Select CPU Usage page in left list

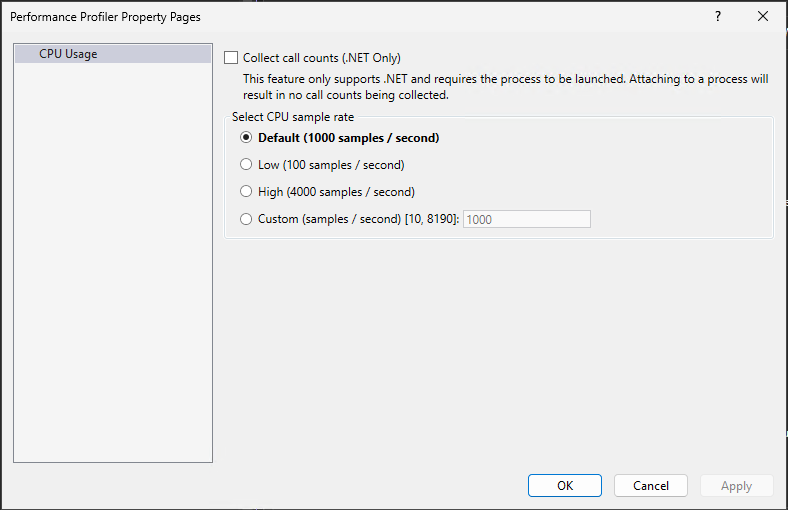[x=68, y=54]
